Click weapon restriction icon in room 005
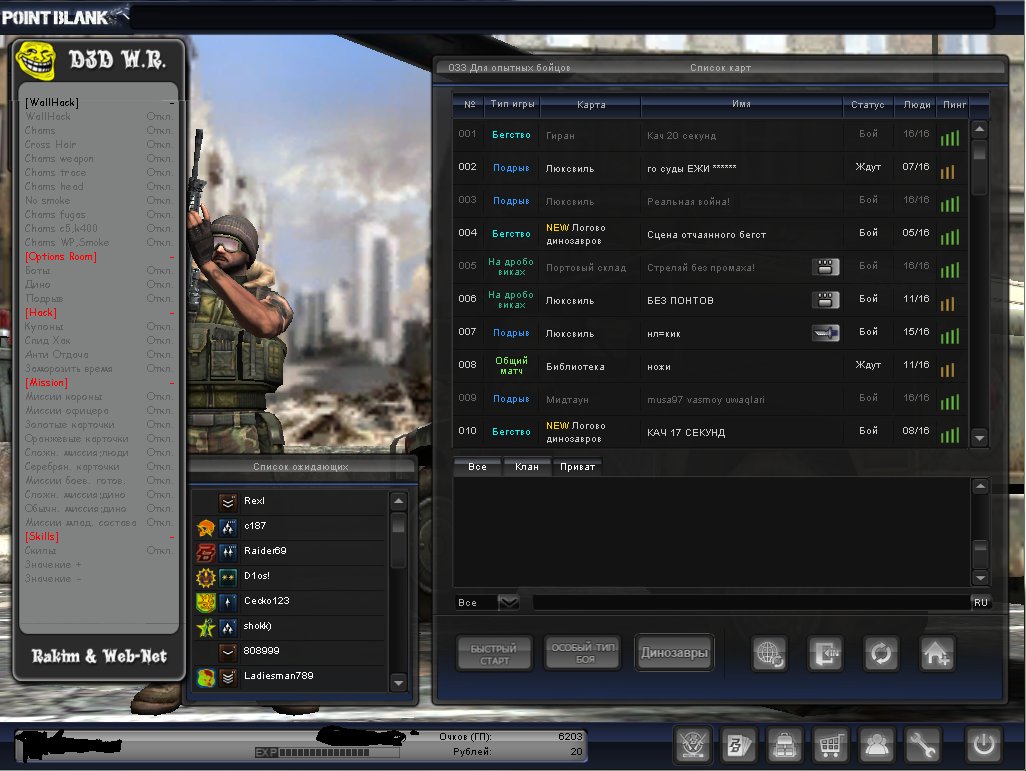The image size is (1026, 771). pos(825,266)
